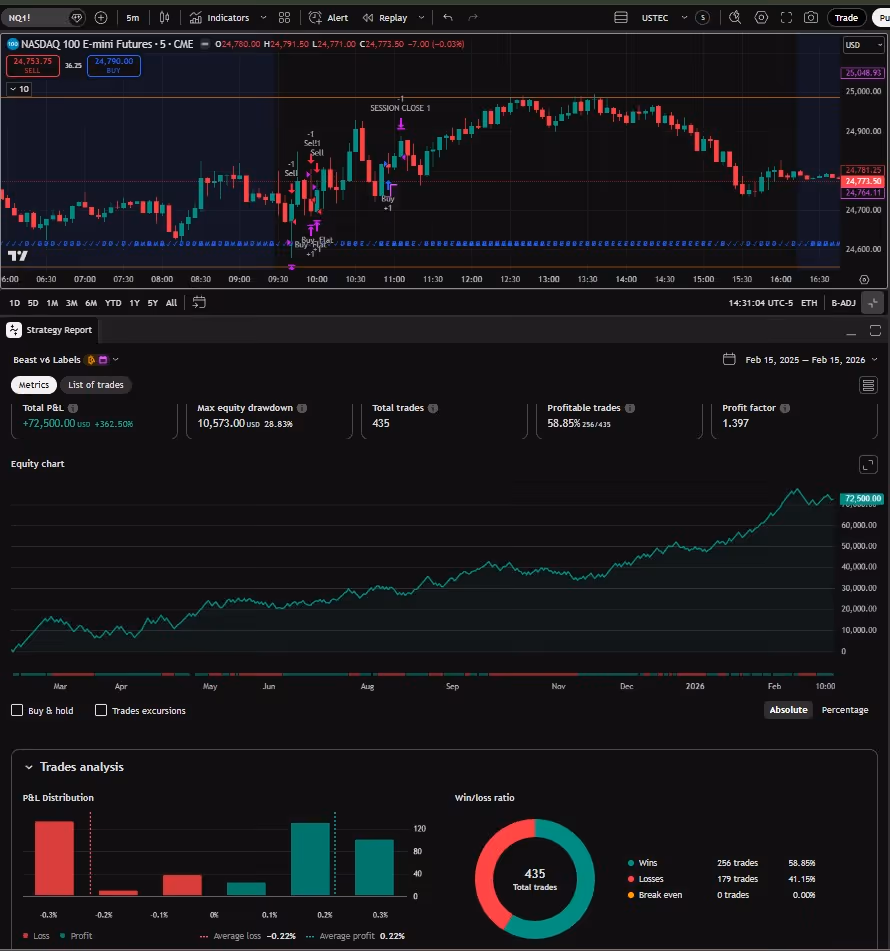Expand the Replay options arrow

pyautogui.click(x=422, y=18)
